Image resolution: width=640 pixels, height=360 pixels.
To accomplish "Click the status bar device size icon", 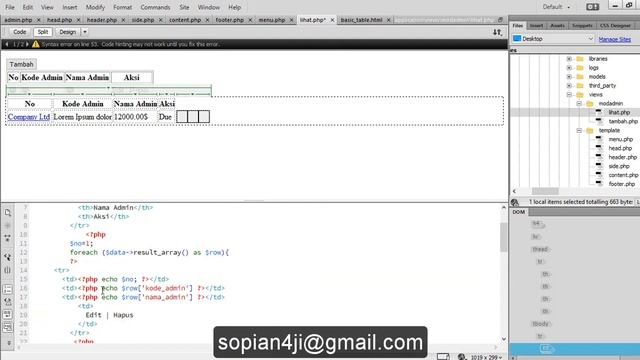I will click(443, 357).
